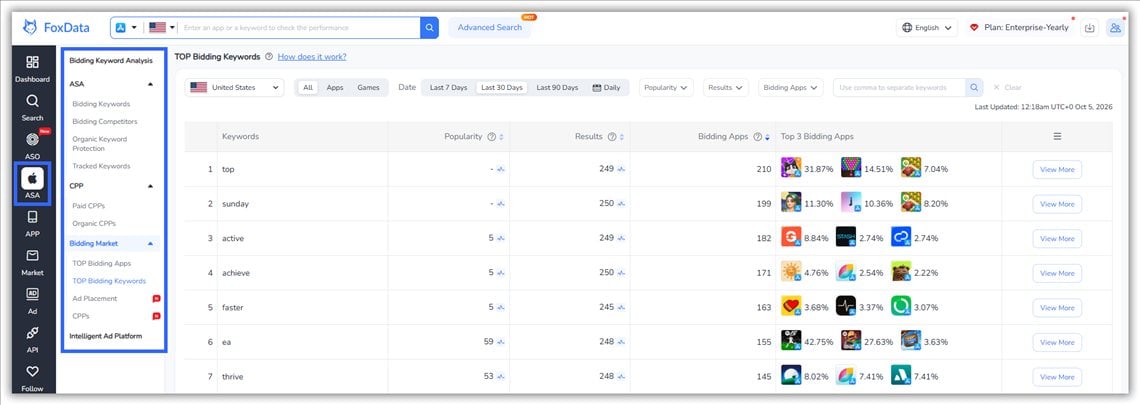The width and height of the screenshot is (1140, 405).
Task: Select the Apps category tab
Action: 334,87
